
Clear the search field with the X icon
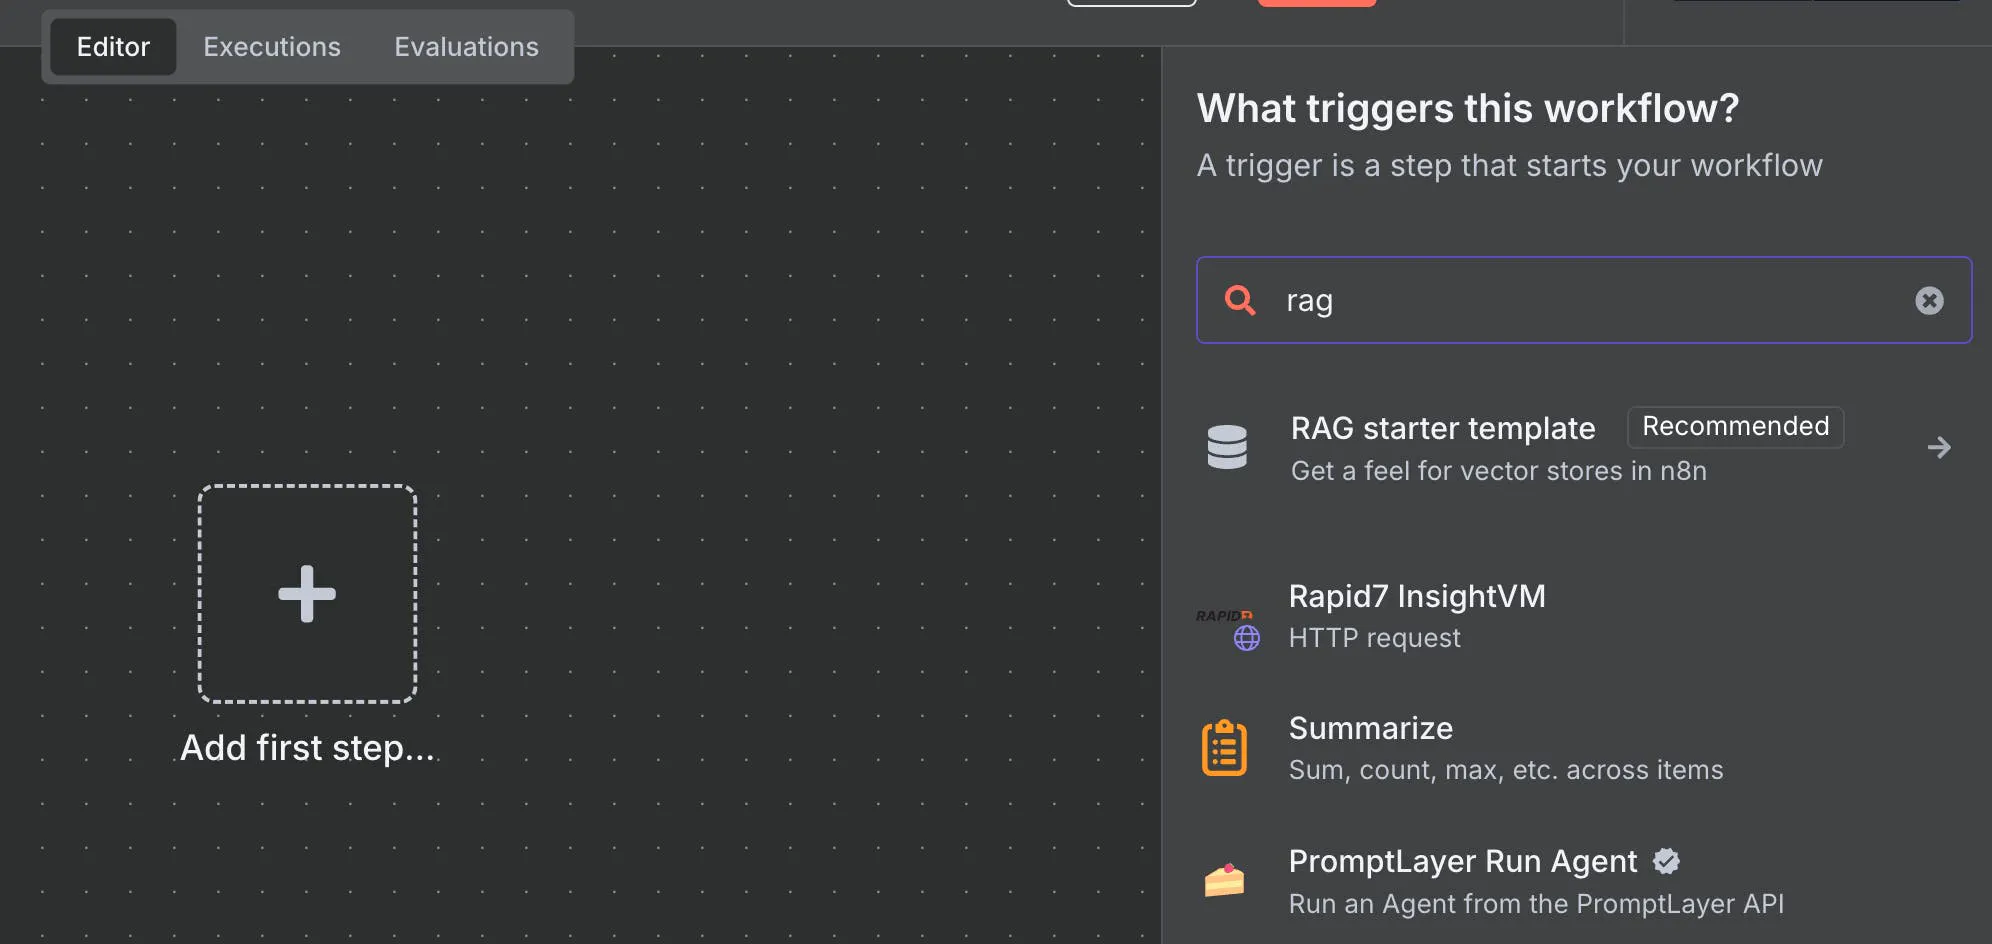click(1929, 301)
